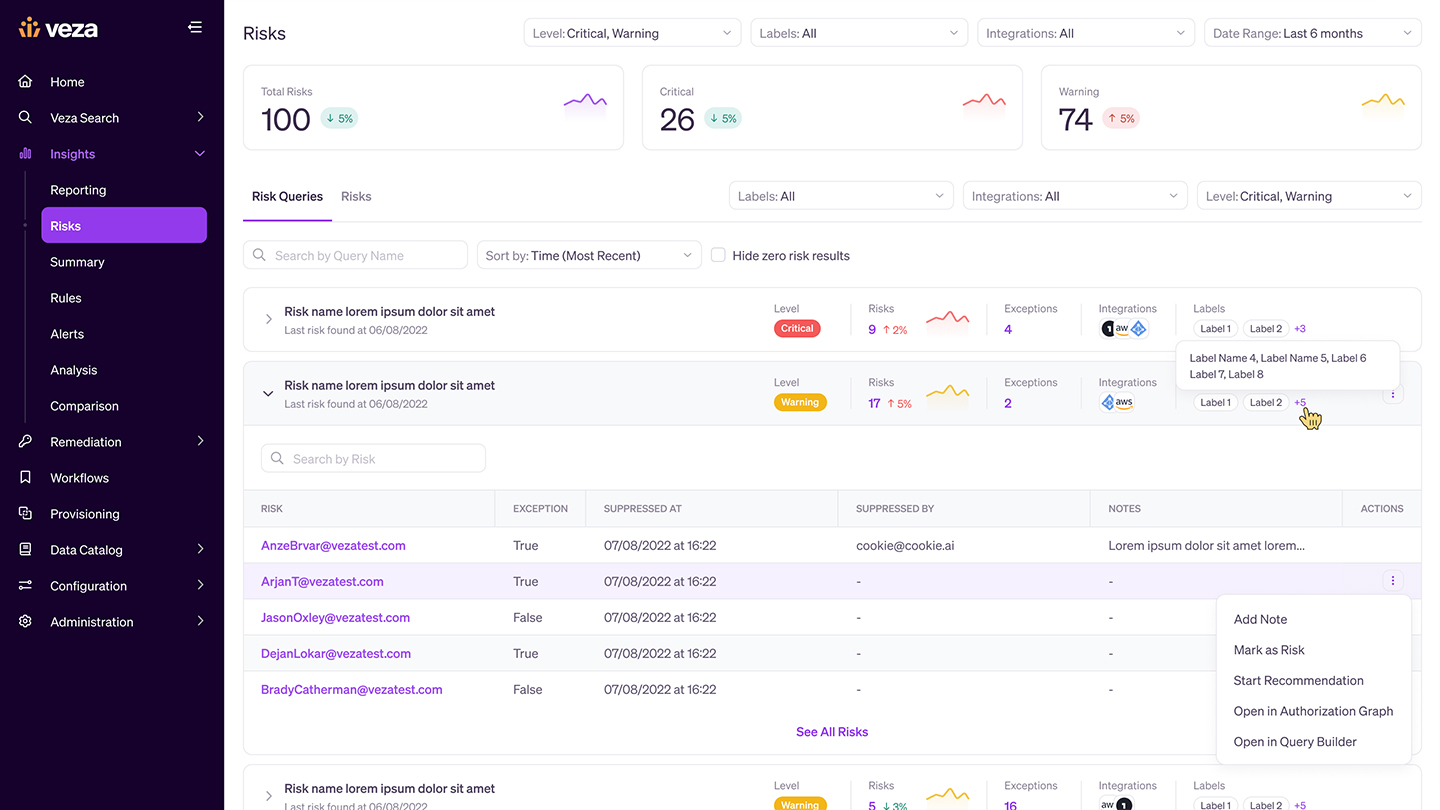Image resolution: width=1440 pixels, height=810 pixels.
Task: Open the Date Range dropdown
Action: tap(1313, 33)
